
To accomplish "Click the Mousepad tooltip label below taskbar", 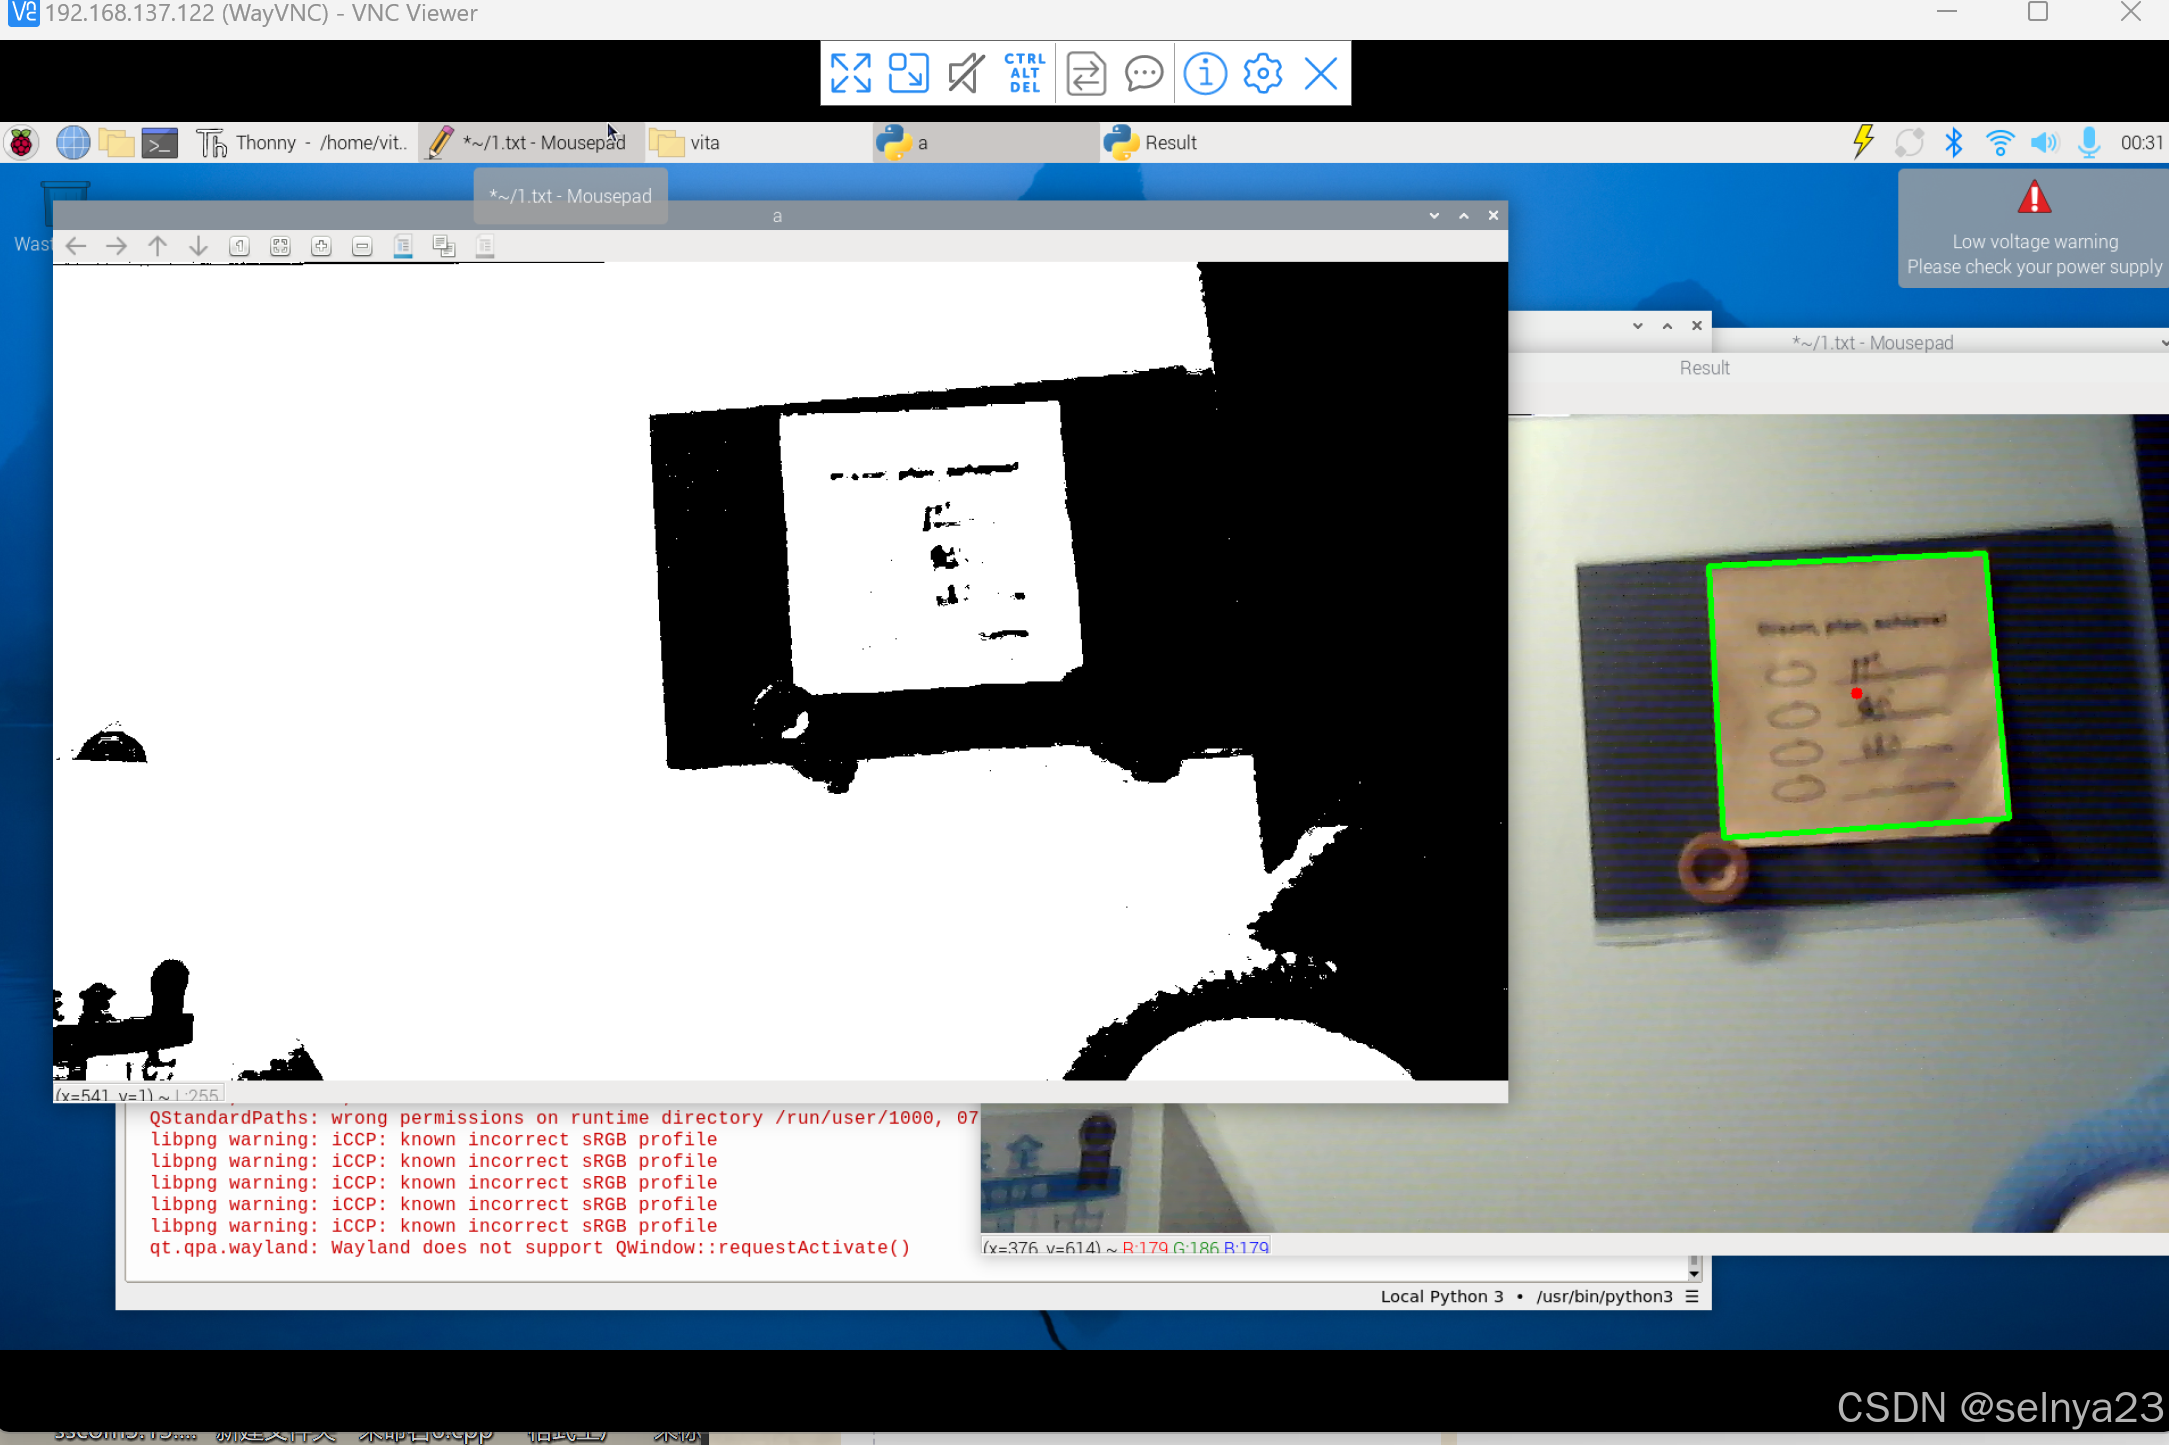I will coord(570,196).
